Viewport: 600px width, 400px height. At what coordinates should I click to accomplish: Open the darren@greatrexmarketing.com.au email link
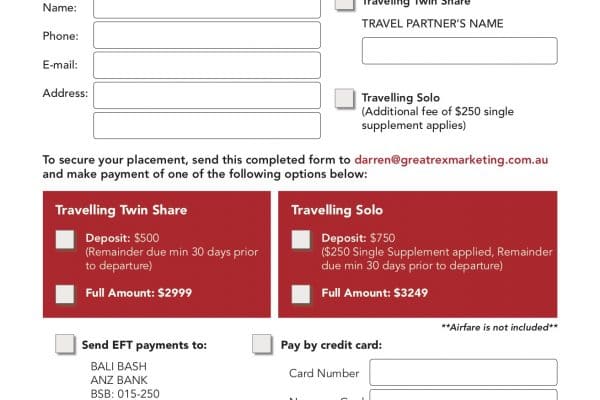pyautogui.click(x=451, y=160)
